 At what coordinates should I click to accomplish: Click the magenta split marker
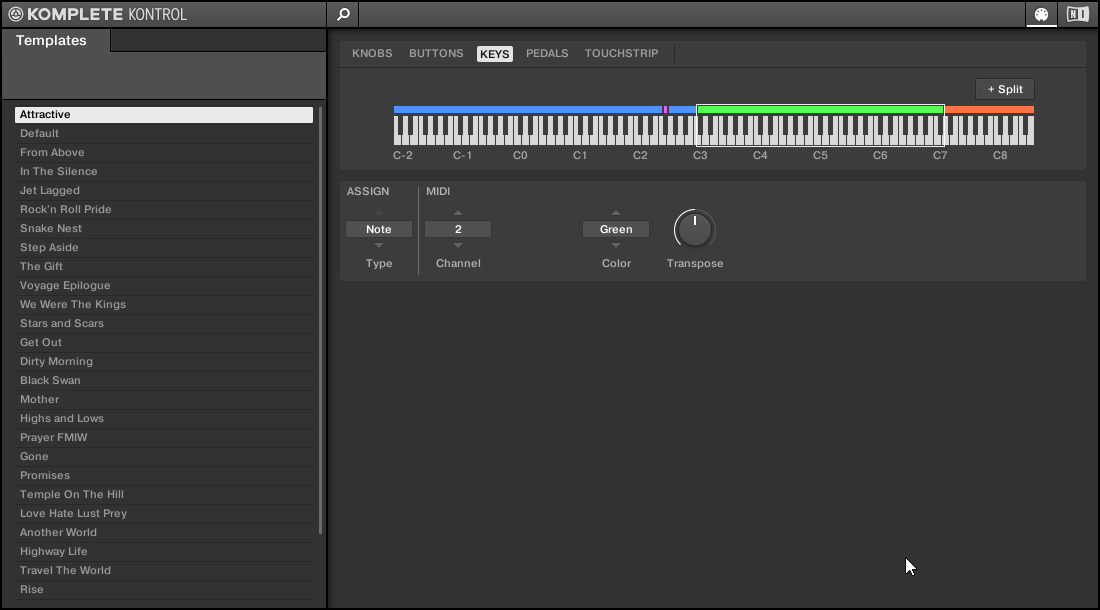tap(665, 109)
